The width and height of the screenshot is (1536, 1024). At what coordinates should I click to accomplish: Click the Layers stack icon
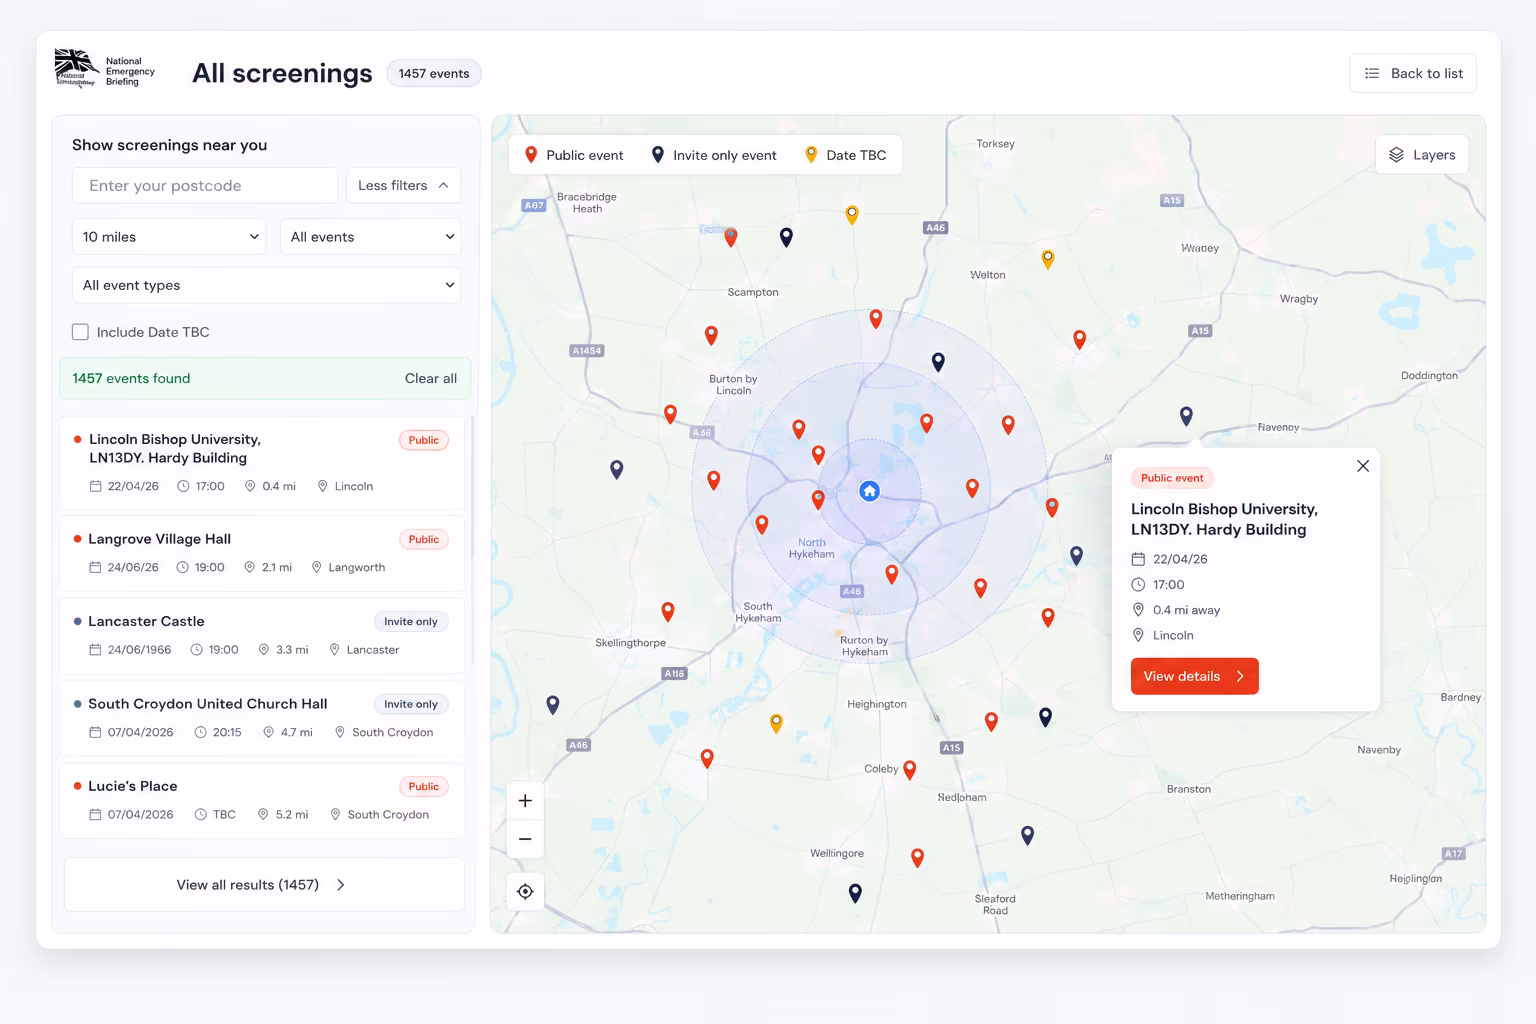coord(1397,155)
